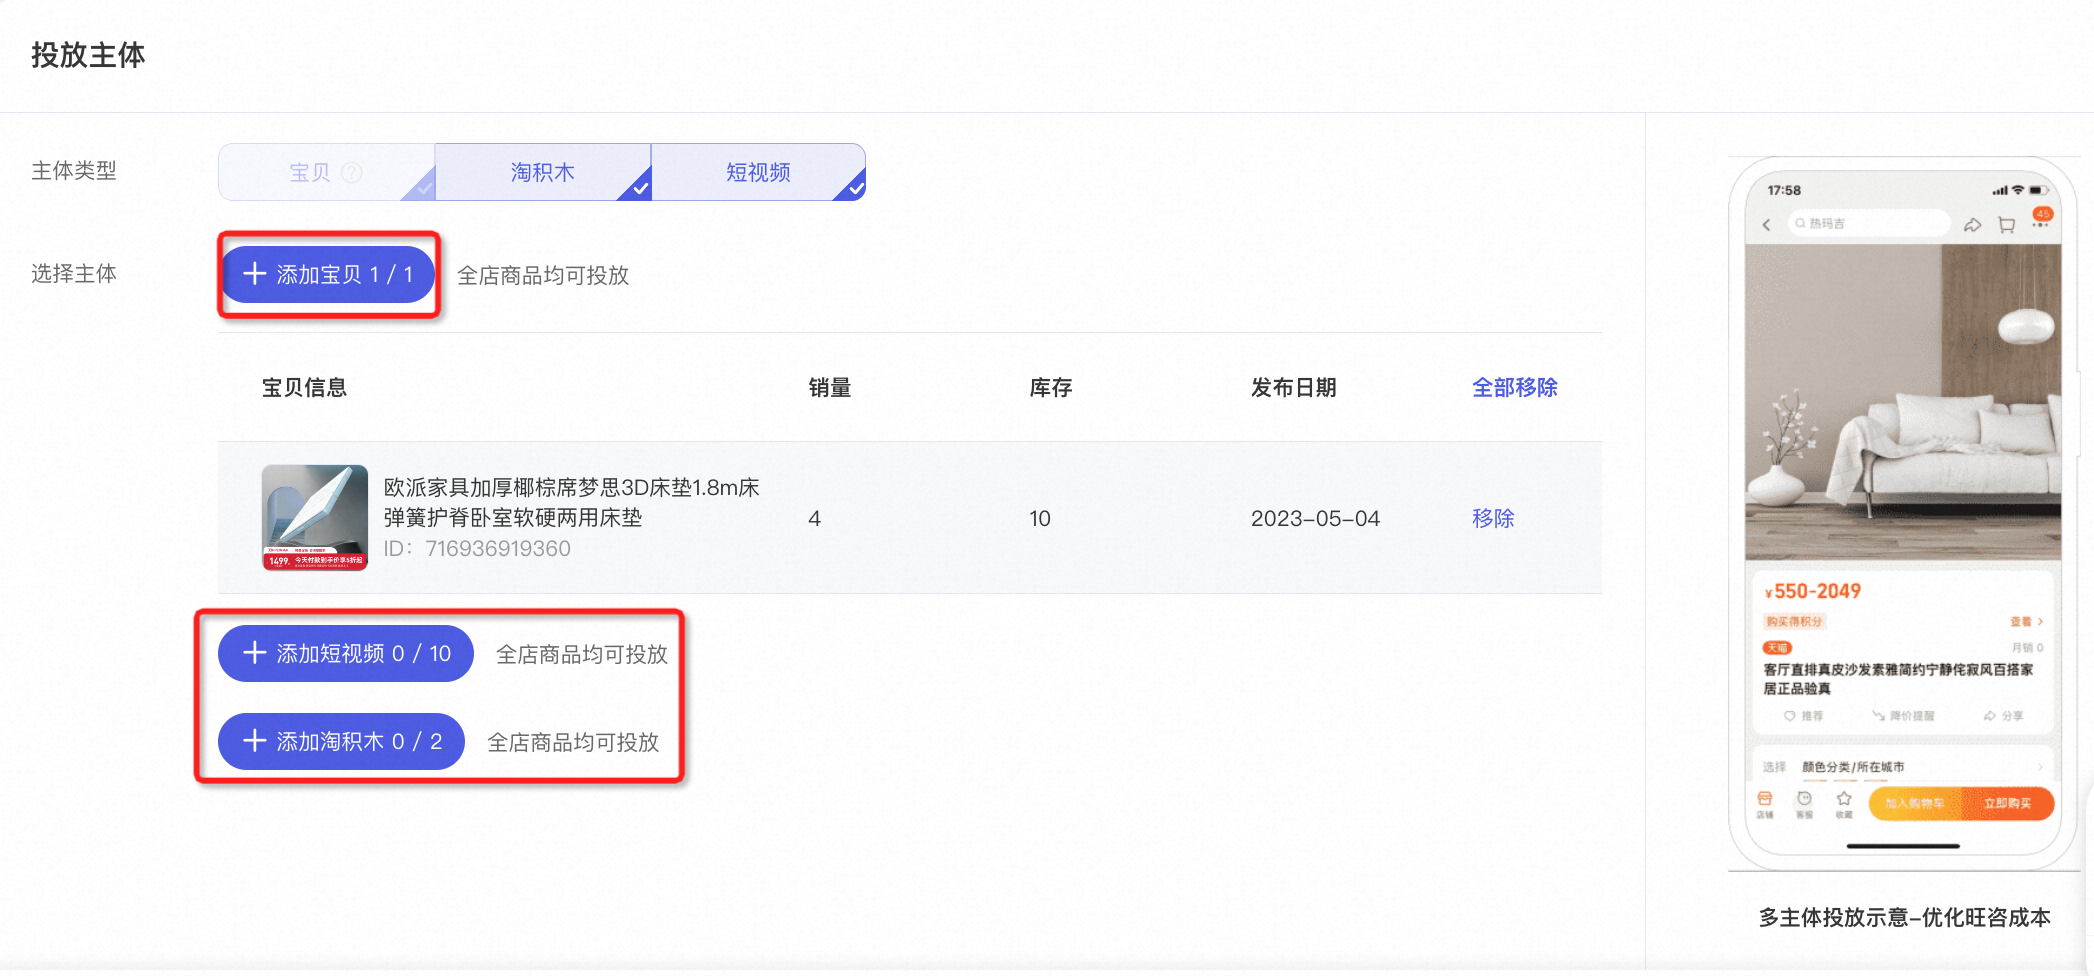Toggle the 短视频 subject type
This screenshot has width=2094, height=976.
click(x=758, y=172)
